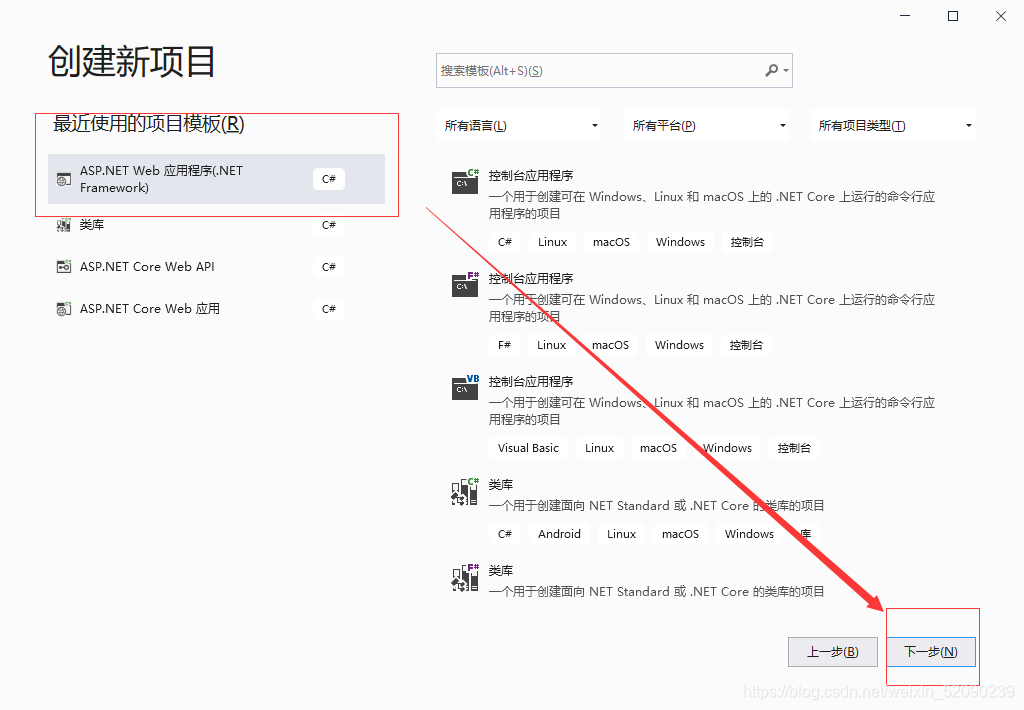Click Windows tag under VB console app
The height and width of the screenshot is (710, 1024).
(727, 448)
